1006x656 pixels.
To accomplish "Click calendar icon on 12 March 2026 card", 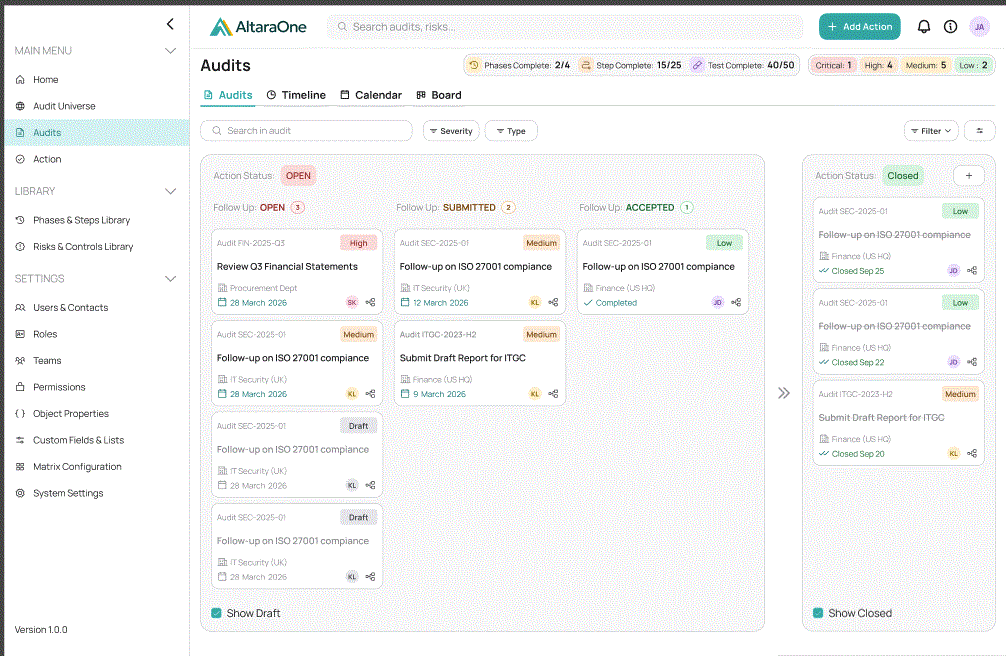I will pos(405,302).
